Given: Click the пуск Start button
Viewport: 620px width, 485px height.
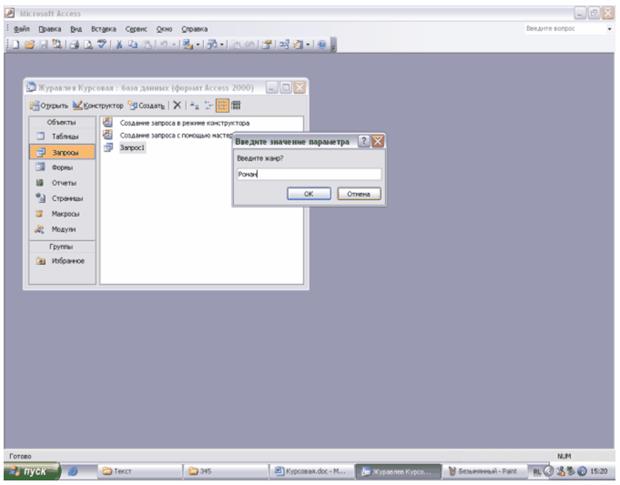Looking at the screenshot, I should [32, 471].
